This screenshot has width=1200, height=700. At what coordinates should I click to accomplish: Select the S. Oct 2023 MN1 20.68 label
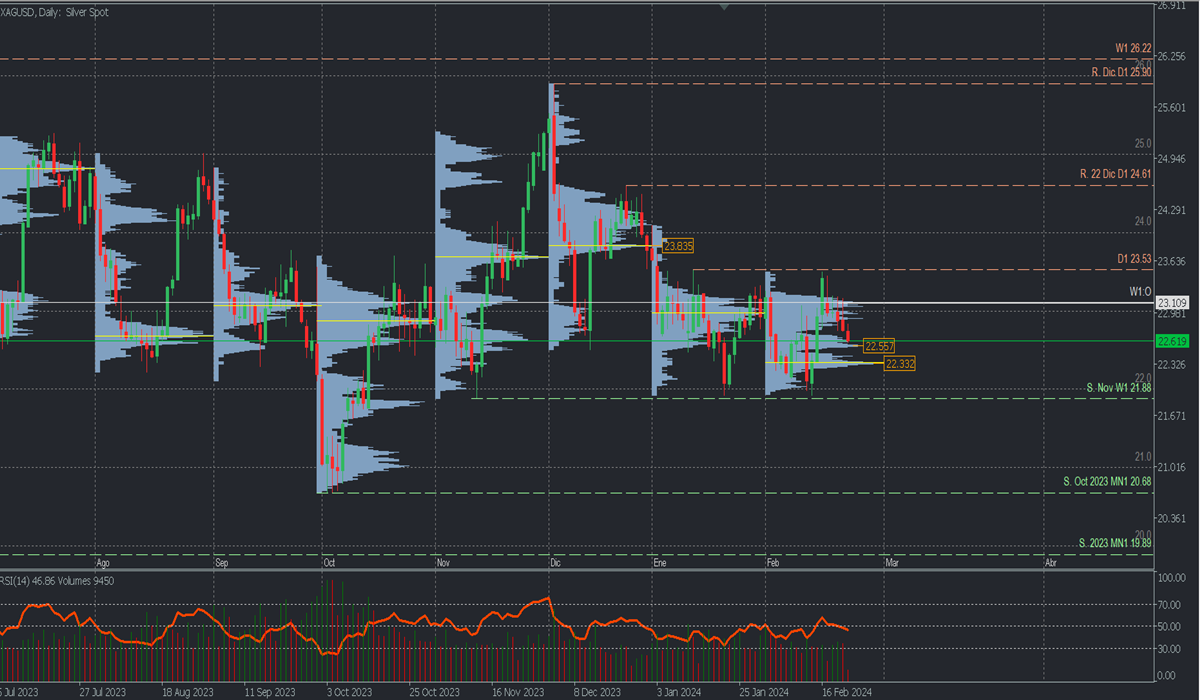tap(1107, 482)
